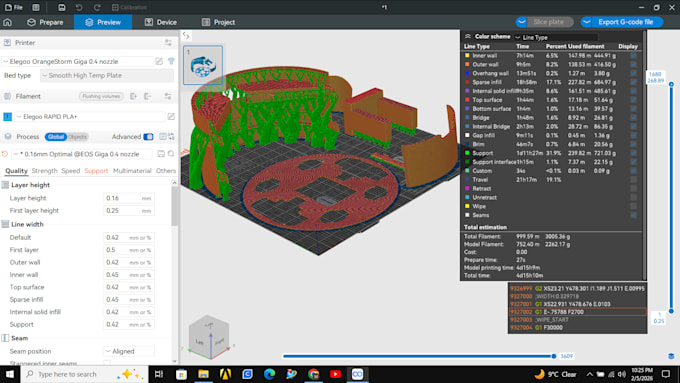
Task: Click Outer wall line width field
Action: point(129,262)
